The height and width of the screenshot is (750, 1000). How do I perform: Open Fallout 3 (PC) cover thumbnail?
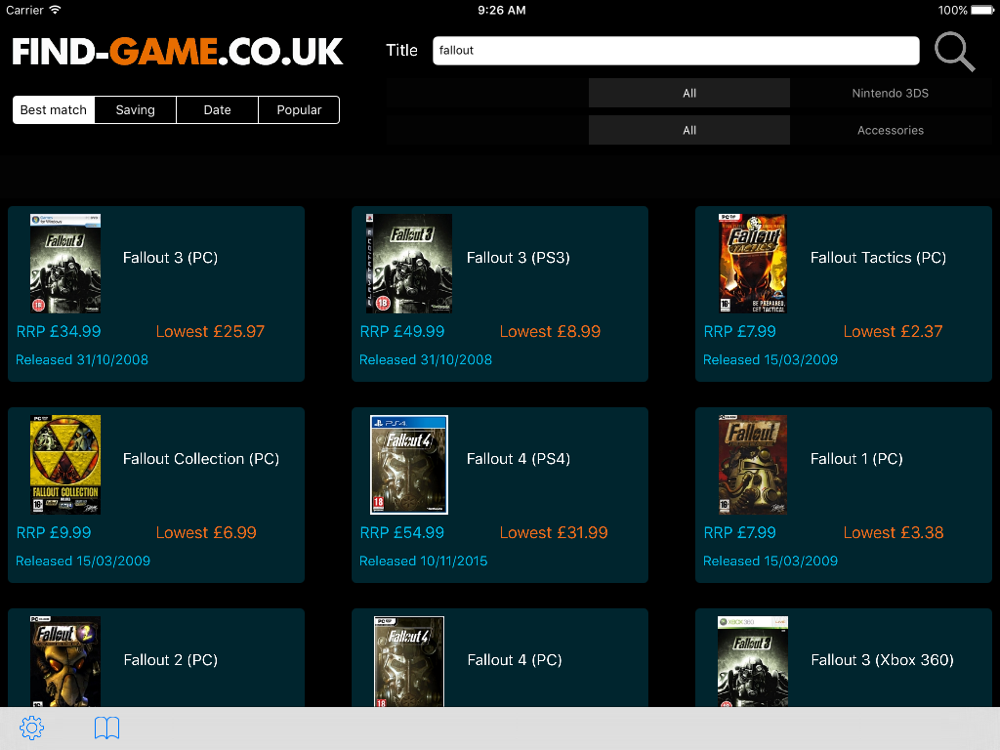[65, 263]
